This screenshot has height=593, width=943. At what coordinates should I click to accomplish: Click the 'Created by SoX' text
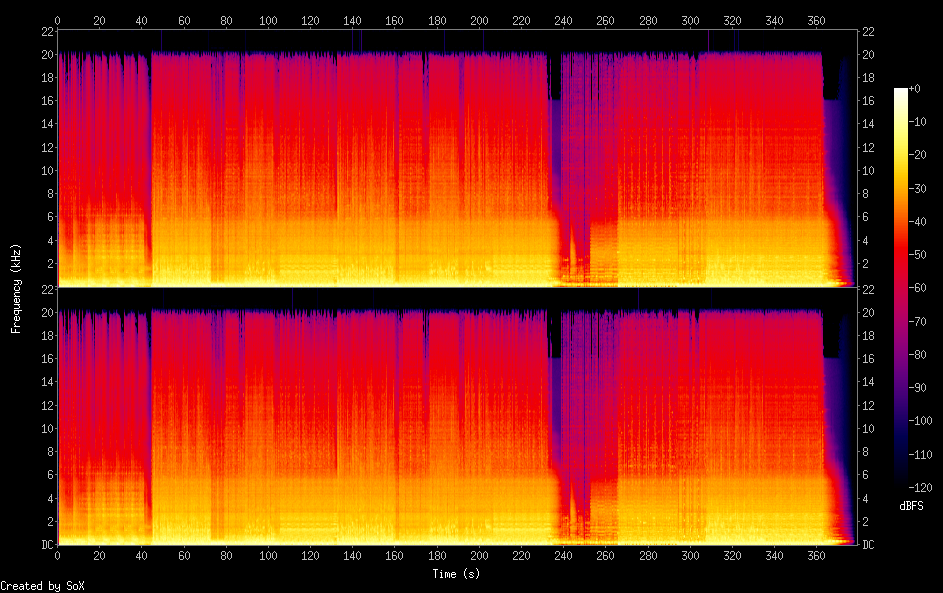click(42, 586)
